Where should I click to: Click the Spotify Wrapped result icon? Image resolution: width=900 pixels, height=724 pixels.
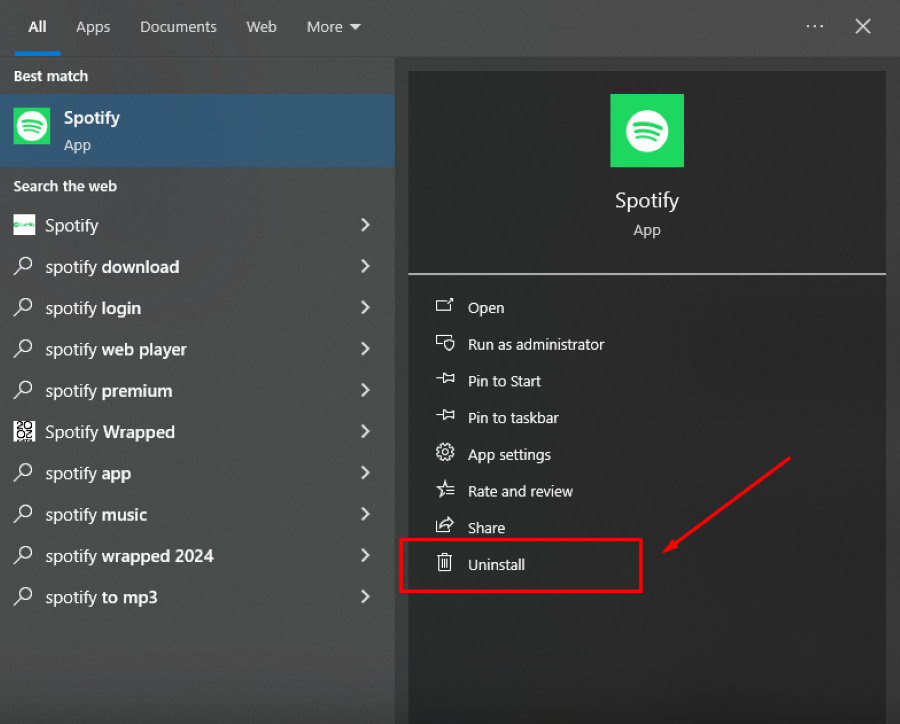click(24, 431)
